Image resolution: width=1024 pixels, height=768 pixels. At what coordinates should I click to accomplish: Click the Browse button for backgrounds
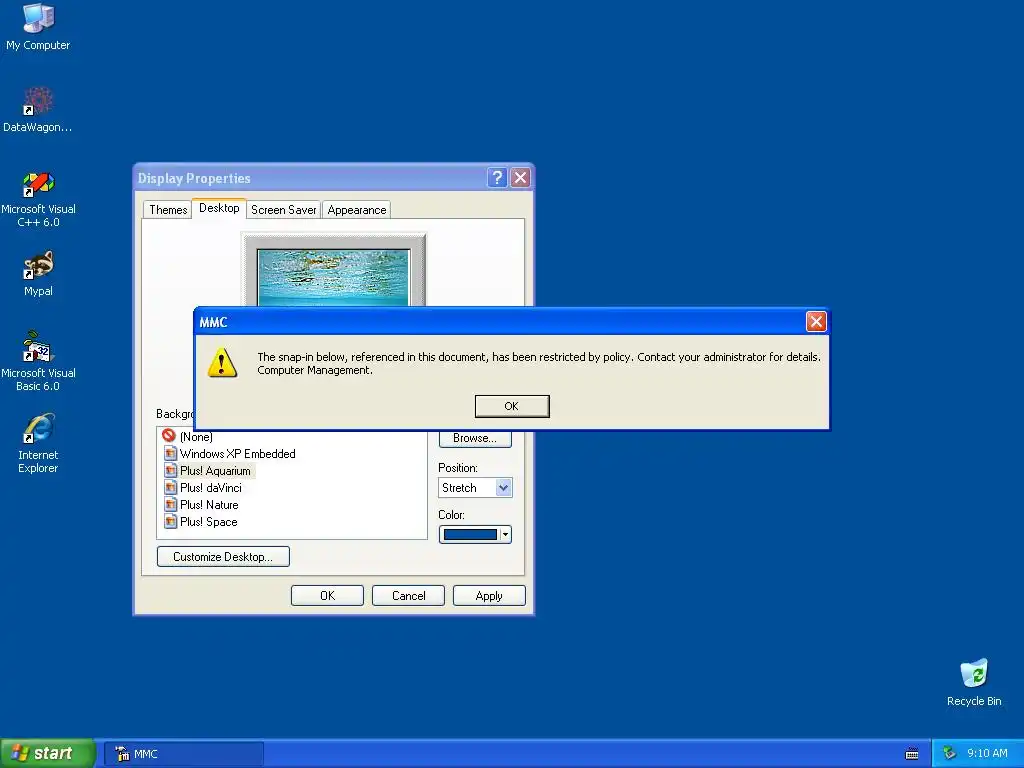[475, 438]
